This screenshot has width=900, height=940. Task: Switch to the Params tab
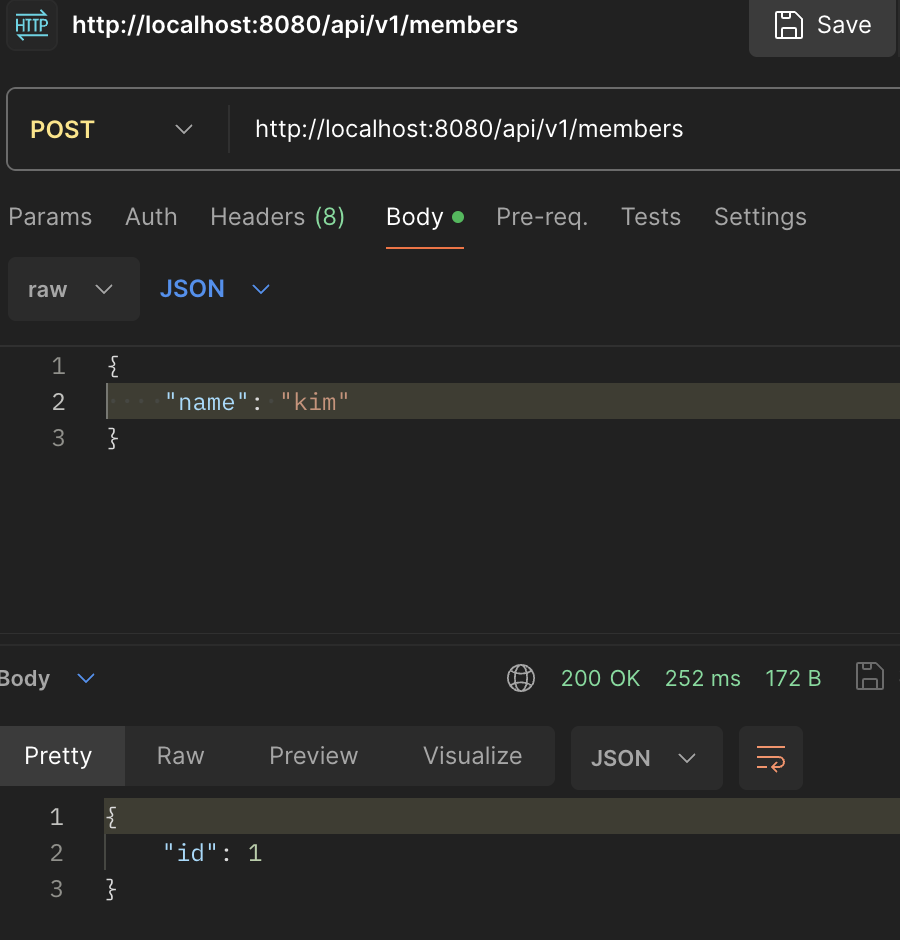[50, 217]
